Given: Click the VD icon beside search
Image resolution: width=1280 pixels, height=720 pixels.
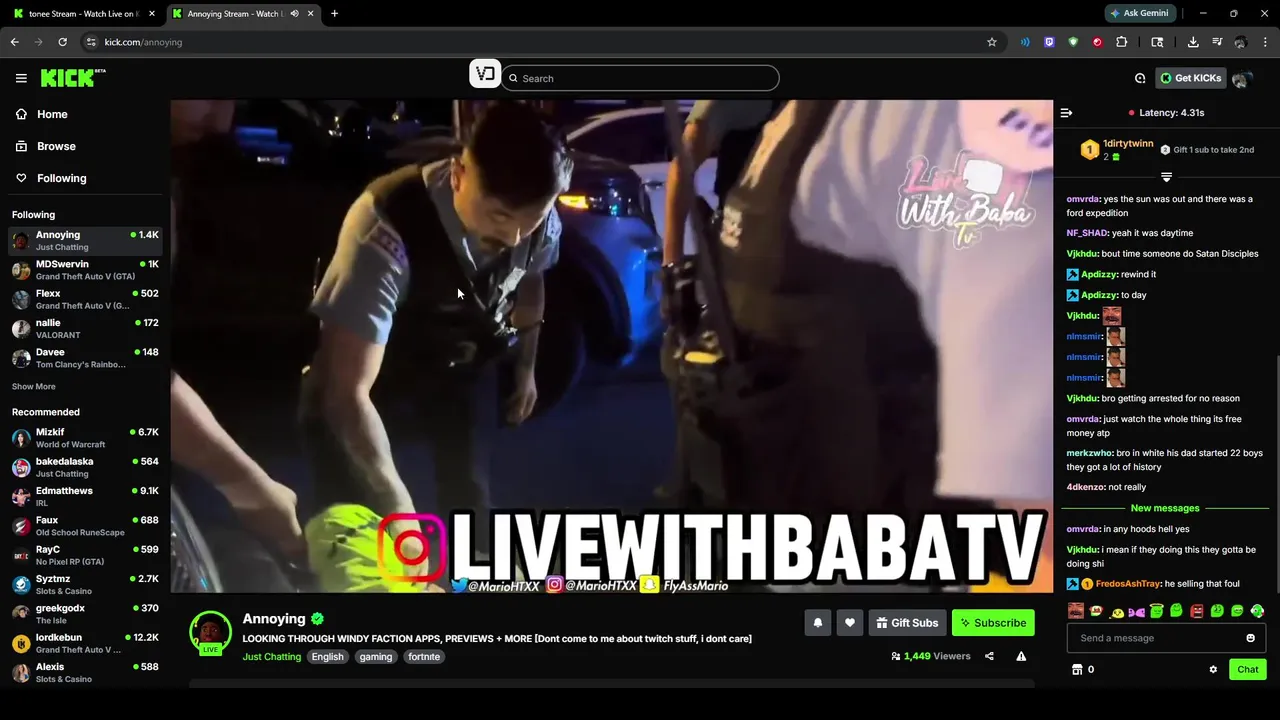Looking at the screenshot, I should pos(485,74).
